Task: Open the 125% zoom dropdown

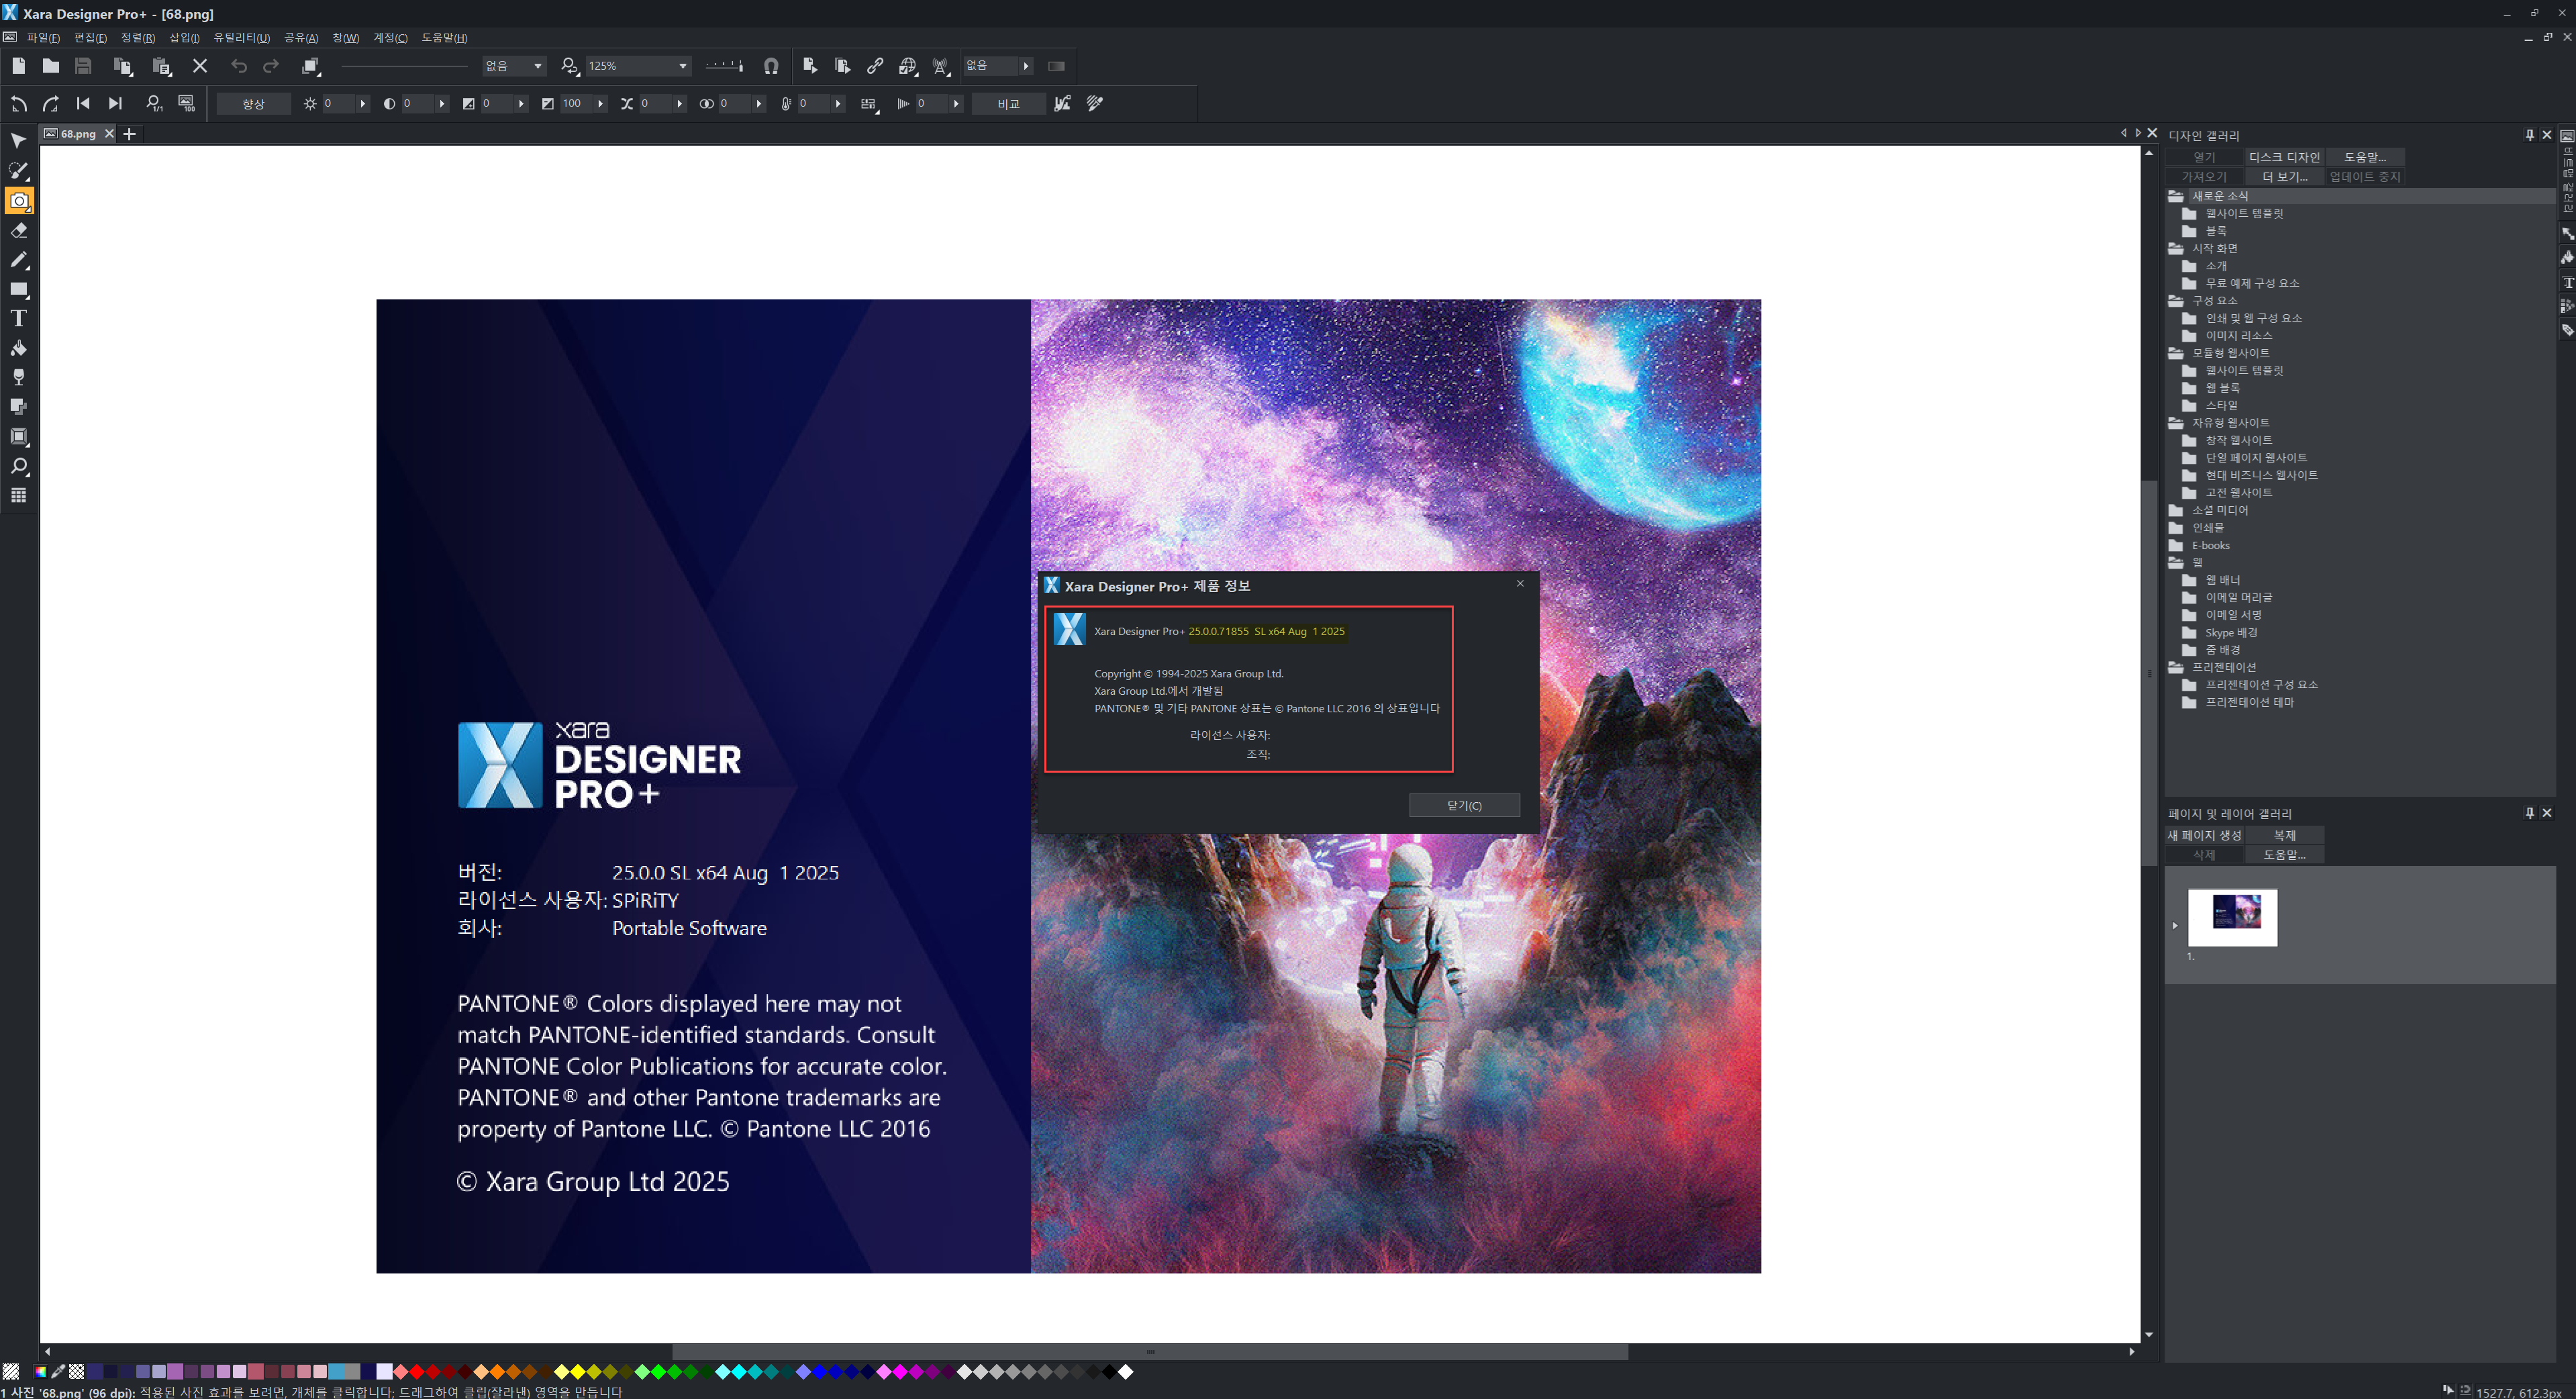Action: pos(683,66)
